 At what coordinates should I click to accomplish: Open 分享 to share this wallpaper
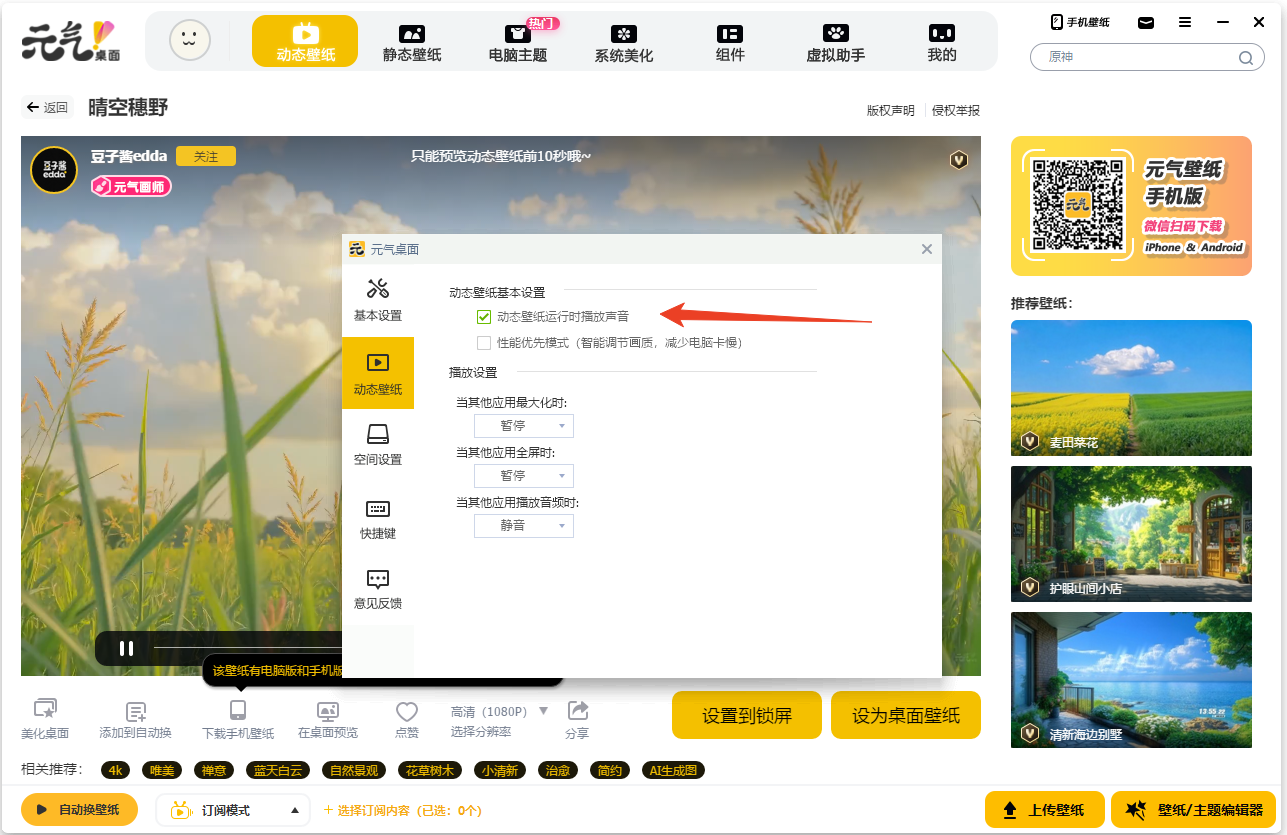click(577, 711)
